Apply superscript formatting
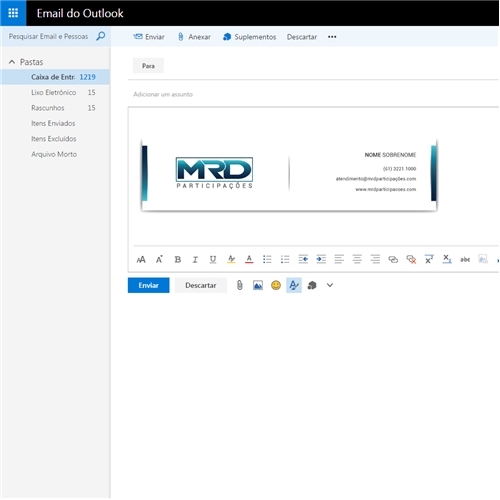The height and width of the screenshot is (500, 500). point(429,259)
